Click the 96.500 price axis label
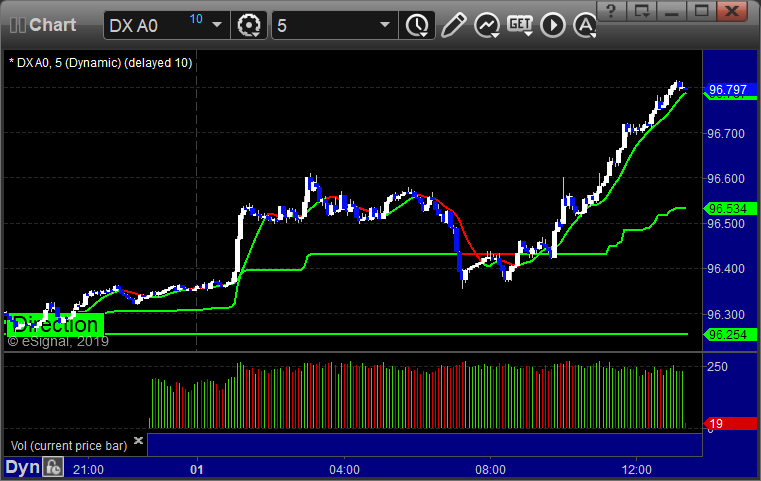 (726, 224)
